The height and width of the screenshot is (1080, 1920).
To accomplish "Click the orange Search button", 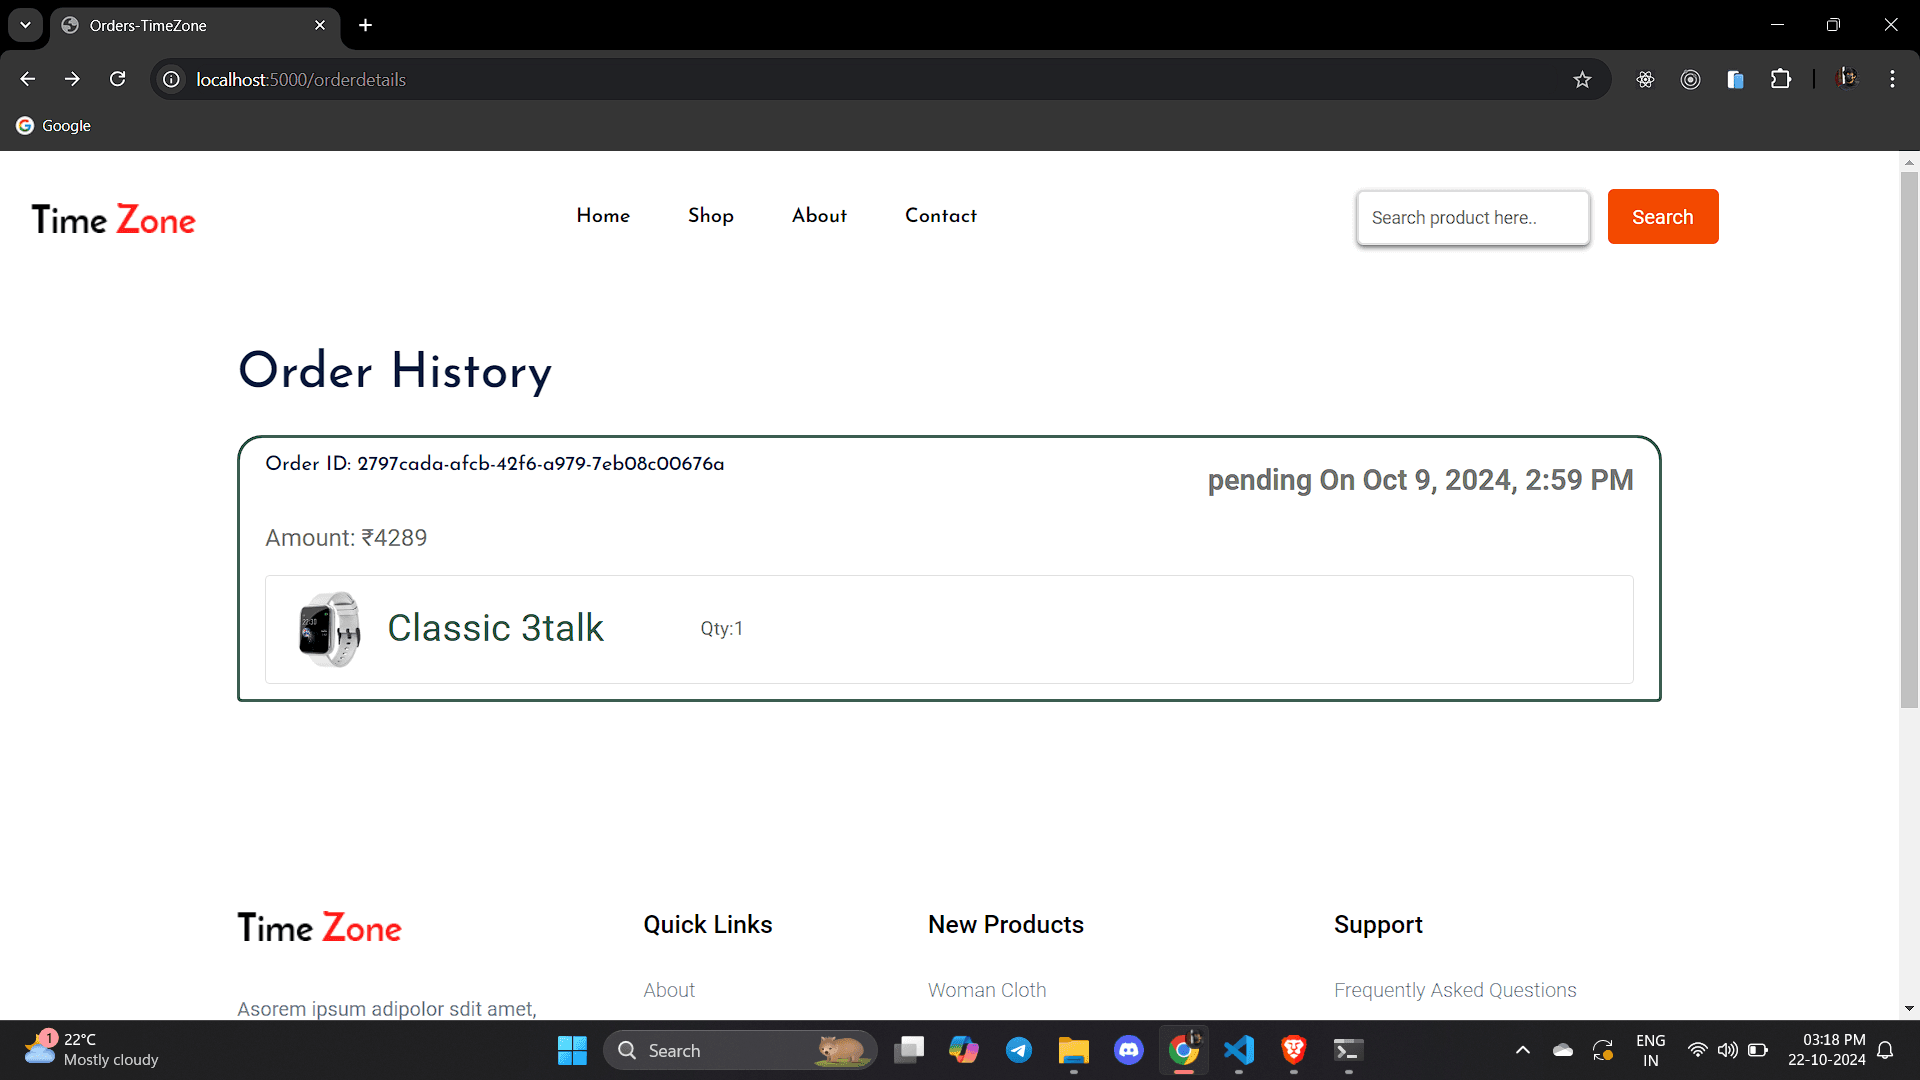I will click(x=1663, y=216).
